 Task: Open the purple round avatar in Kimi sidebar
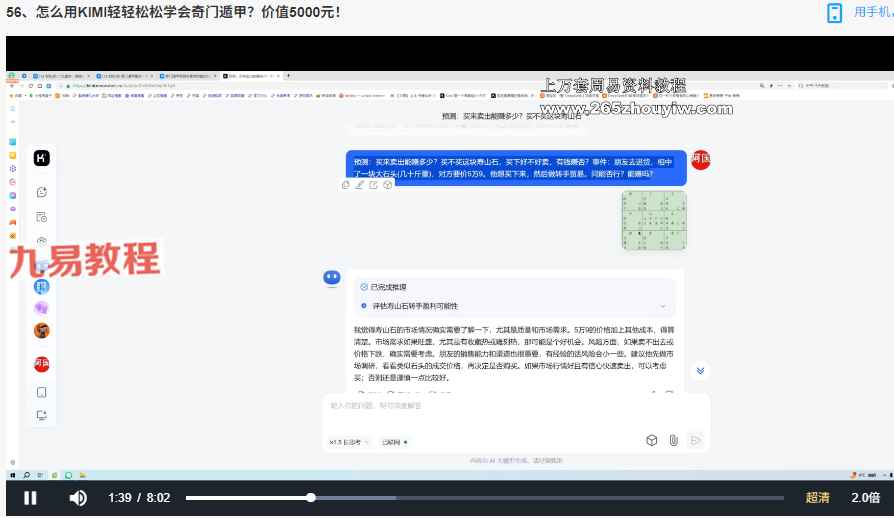[42, 308]
